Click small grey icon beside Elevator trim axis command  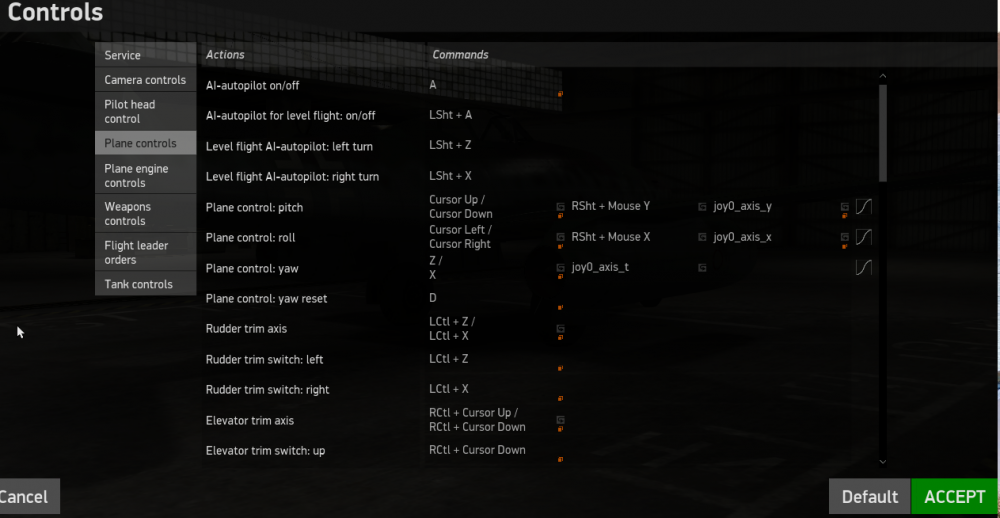561,420
